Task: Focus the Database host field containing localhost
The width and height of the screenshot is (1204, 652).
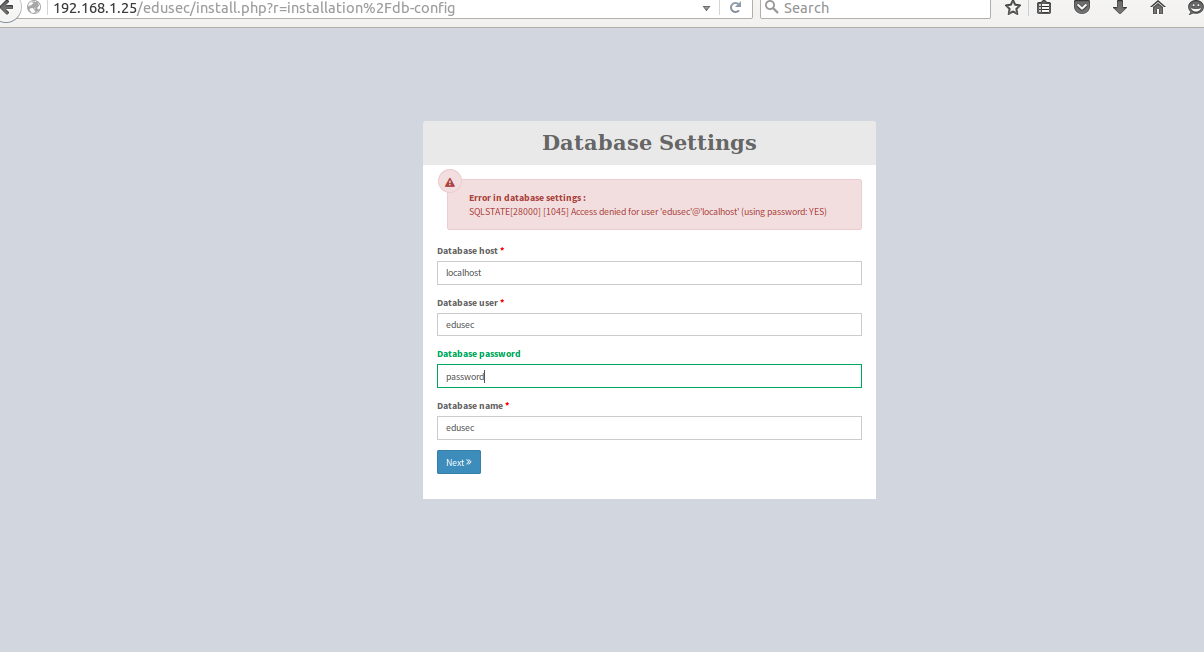Action: coord(649,273)
